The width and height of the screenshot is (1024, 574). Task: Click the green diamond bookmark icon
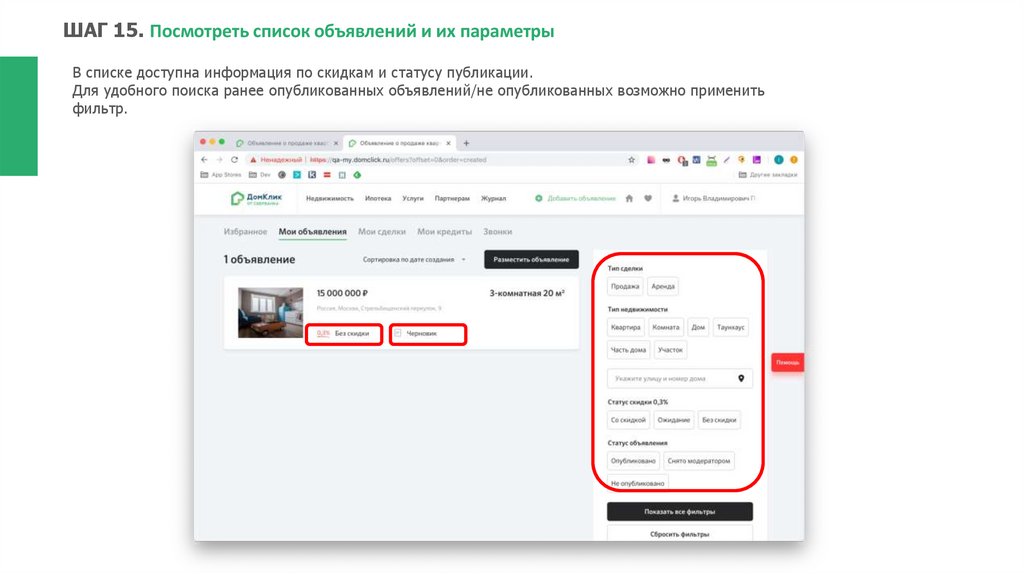click(x=357, y=175)
